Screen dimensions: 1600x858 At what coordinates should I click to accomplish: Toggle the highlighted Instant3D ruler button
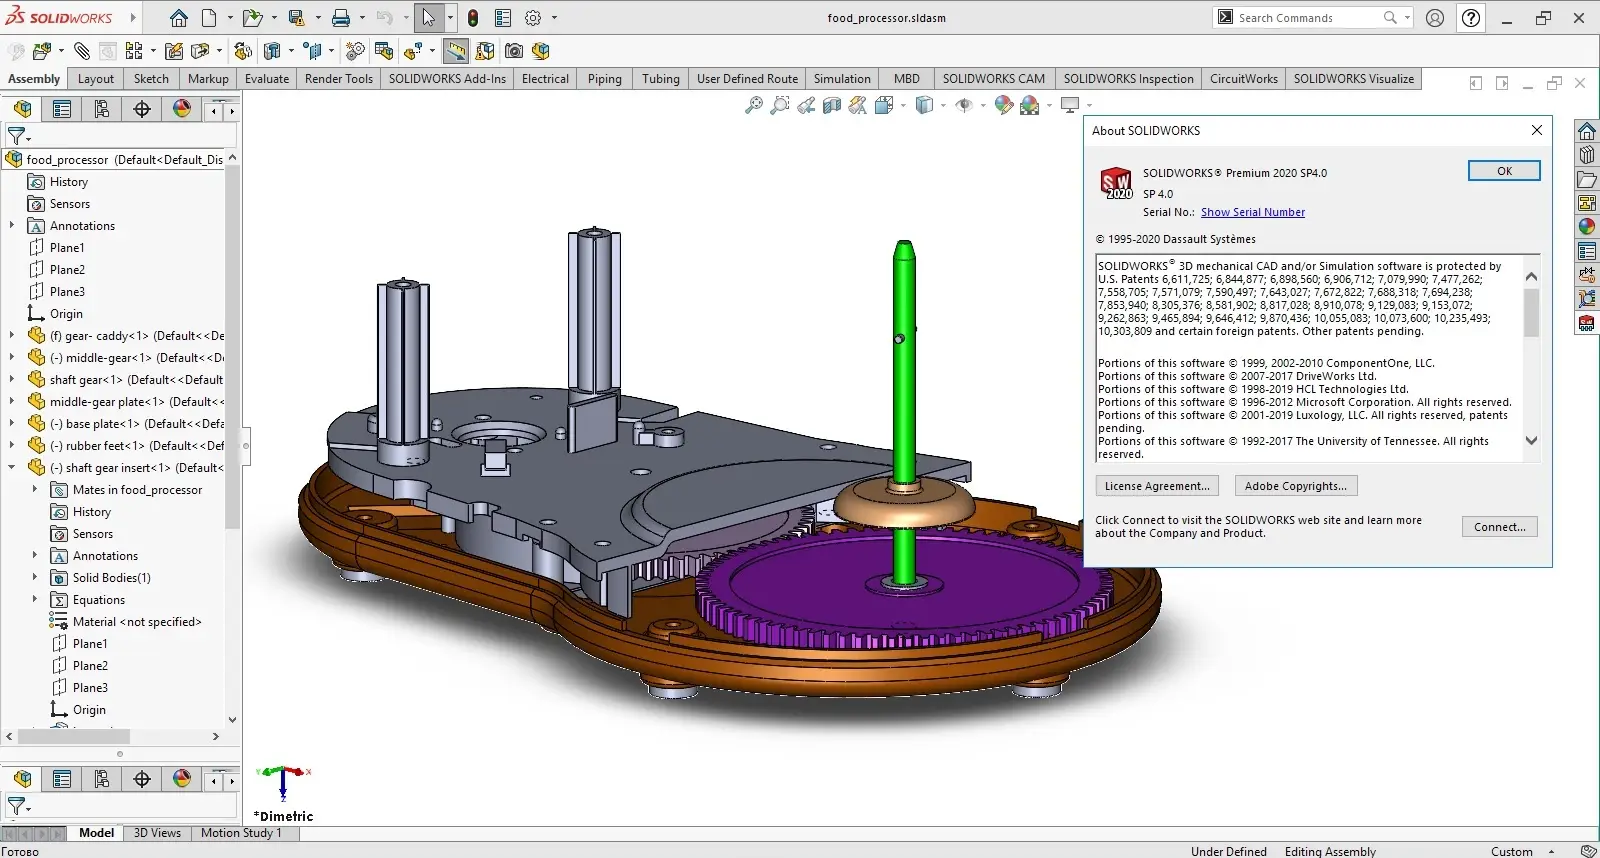(456, 51)
